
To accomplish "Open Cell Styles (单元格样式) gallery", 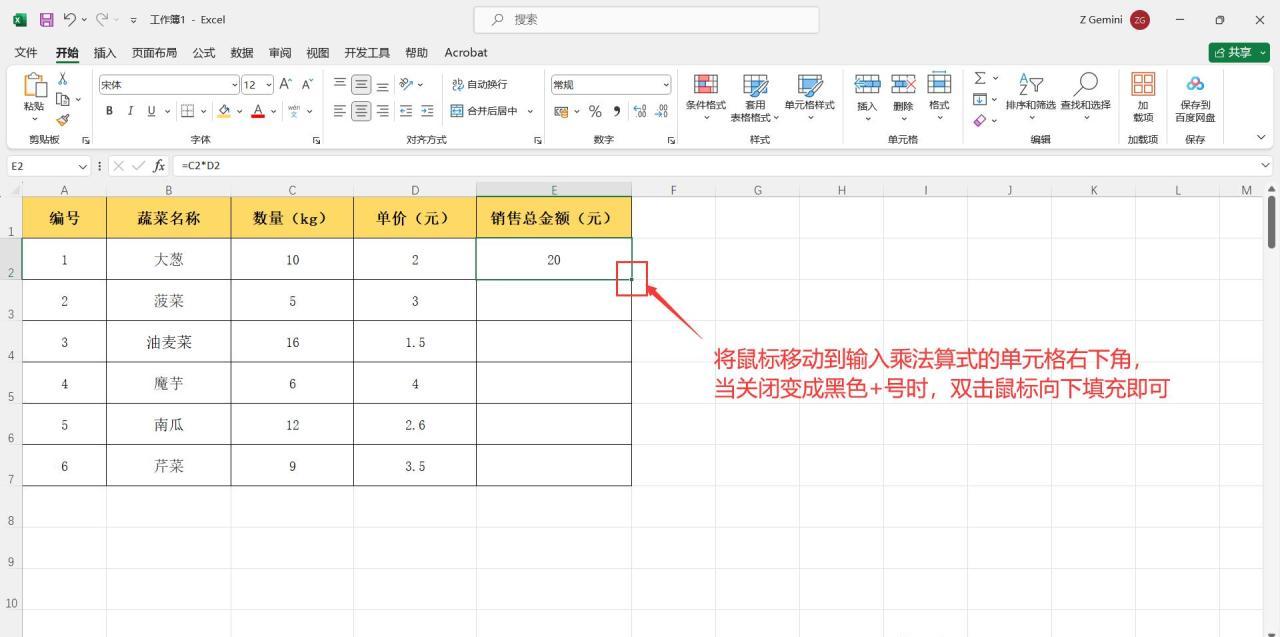I will (x=809, y=98).
